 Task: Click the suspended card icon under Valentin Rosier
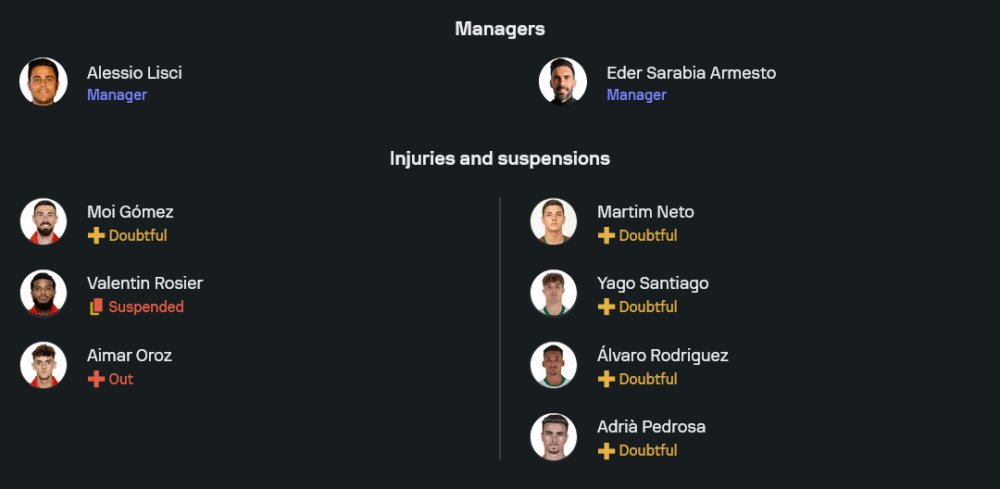[96, 308]
